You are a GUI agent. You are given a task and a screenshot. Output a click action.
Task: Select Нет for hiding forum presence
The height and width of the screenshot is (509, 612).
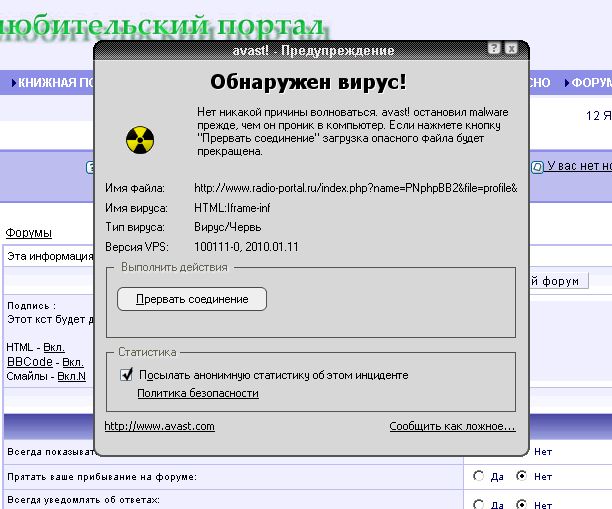[521, 477]
